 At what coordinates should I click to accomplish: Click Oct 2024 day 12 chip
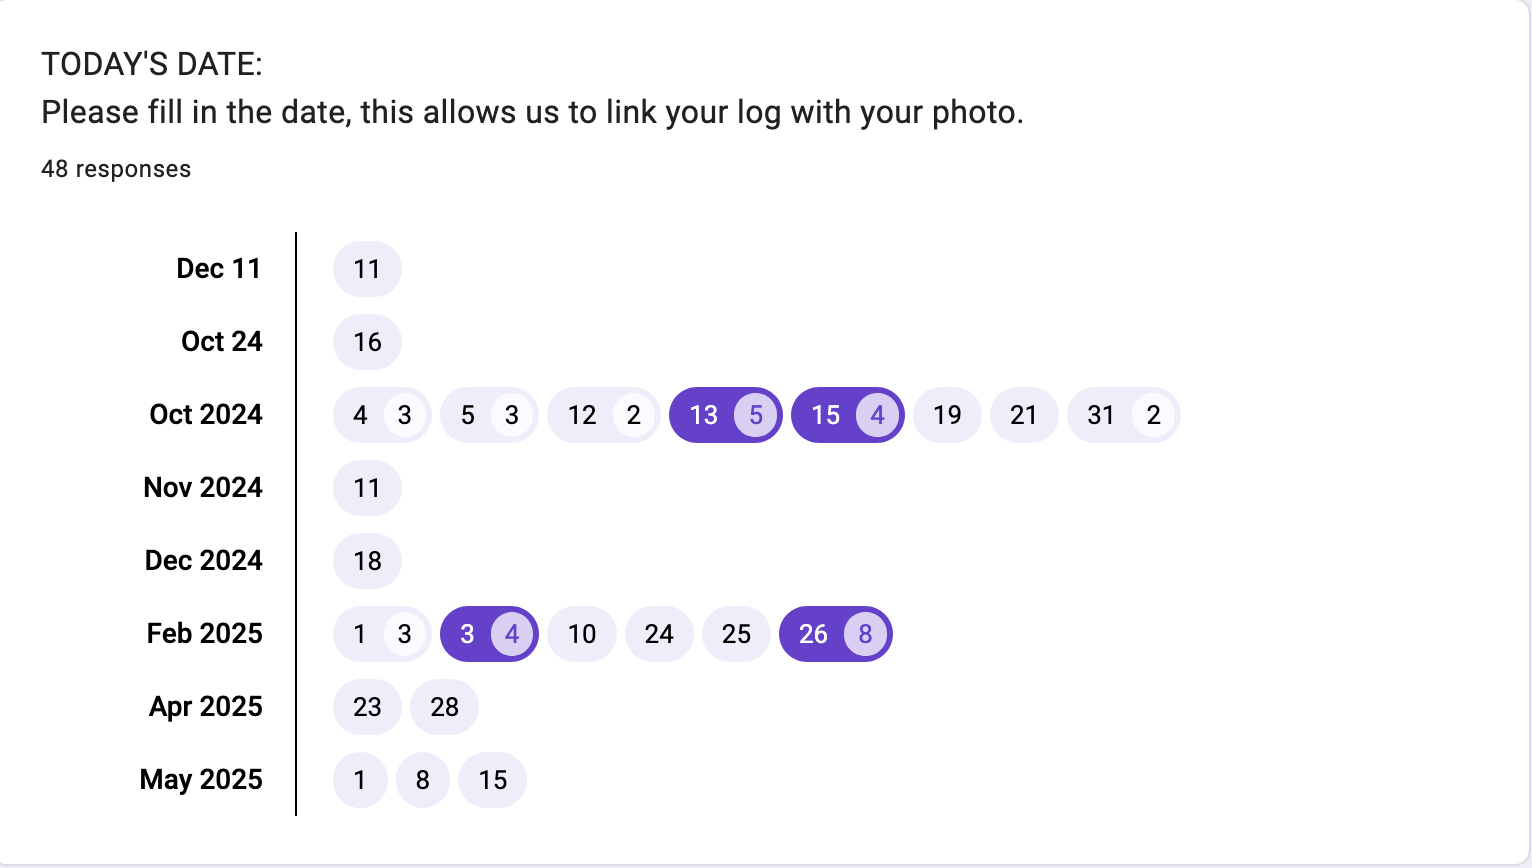pos(603,415)
